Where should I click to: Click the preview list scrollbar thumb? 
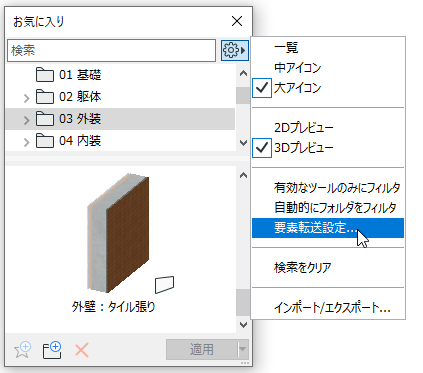tap(243, 302)
